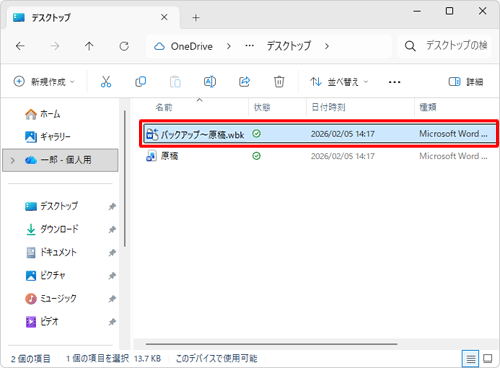
Task: Open ギャラリー in the navigation pane
Action: tap(48, 137)
